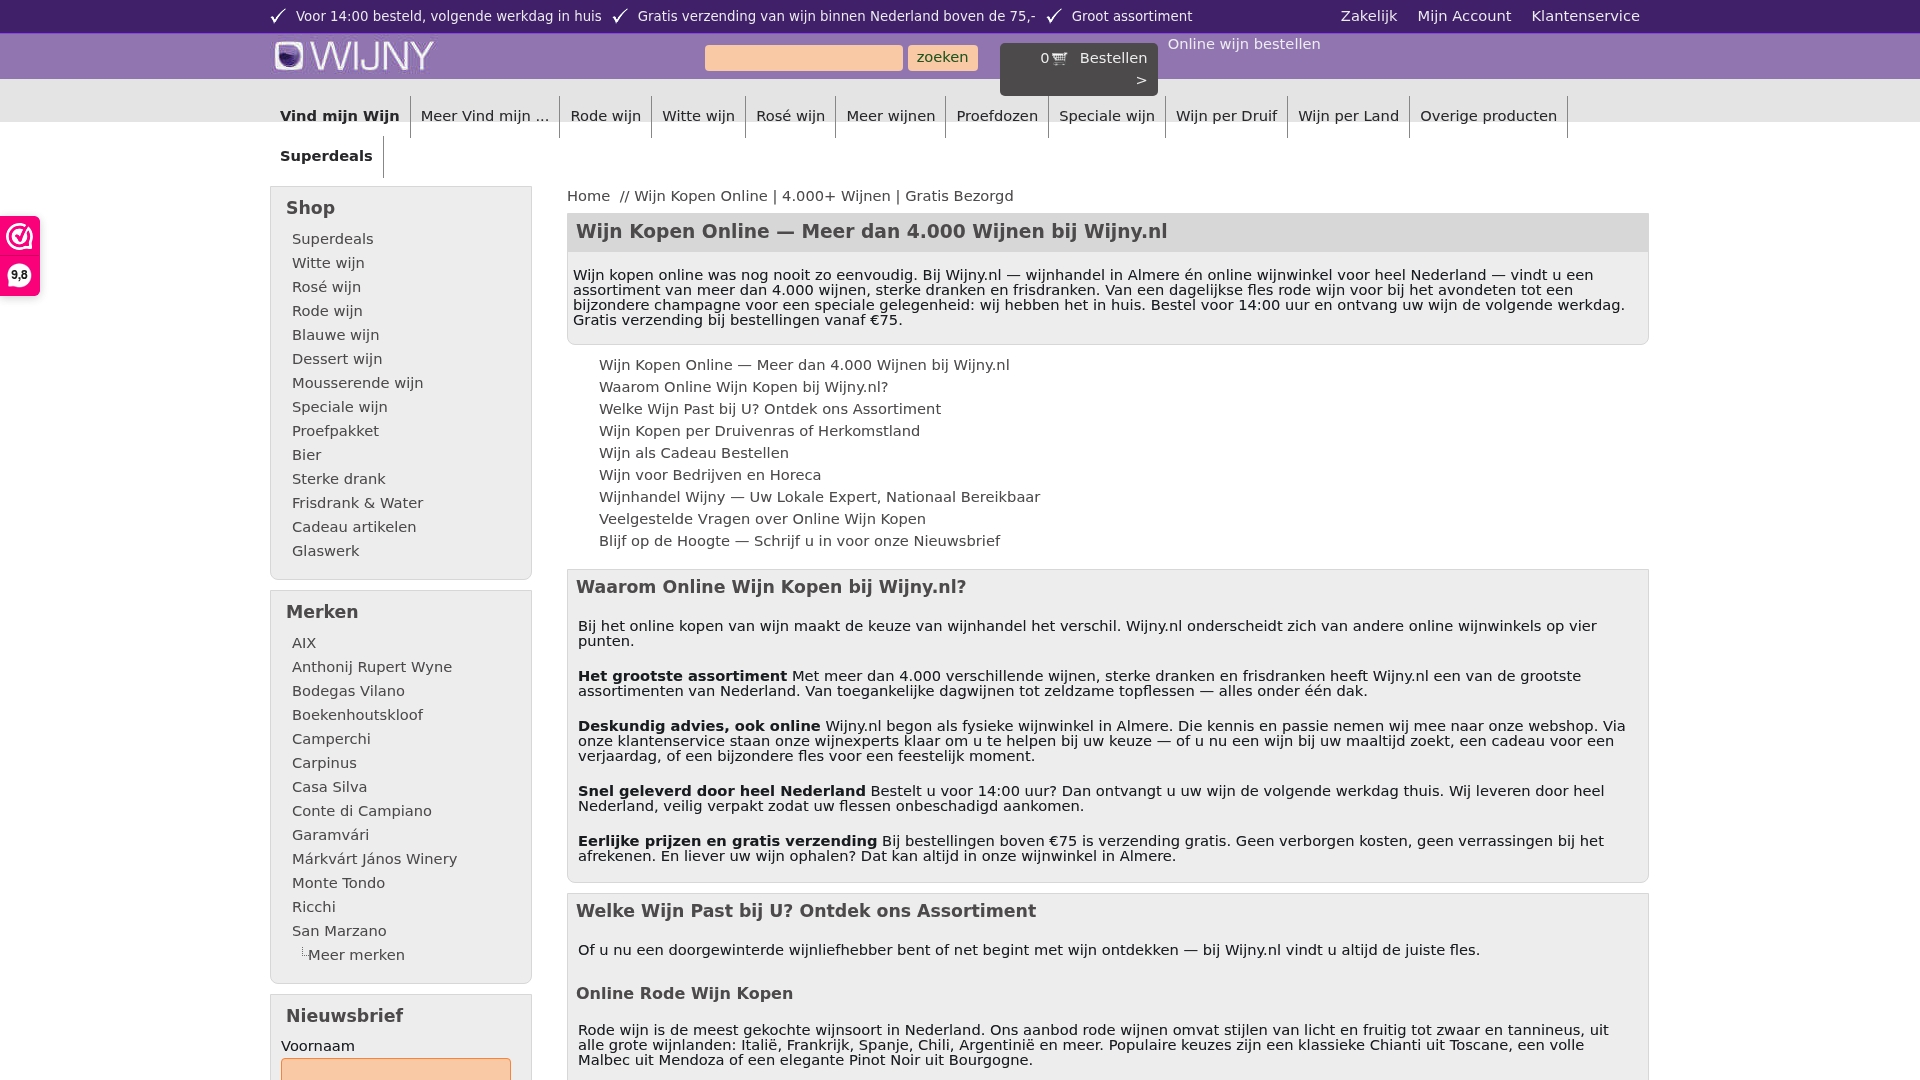This screenshot has height=1080, width=1920.
Task: Select the AIX brand
Action: point(304,643)
